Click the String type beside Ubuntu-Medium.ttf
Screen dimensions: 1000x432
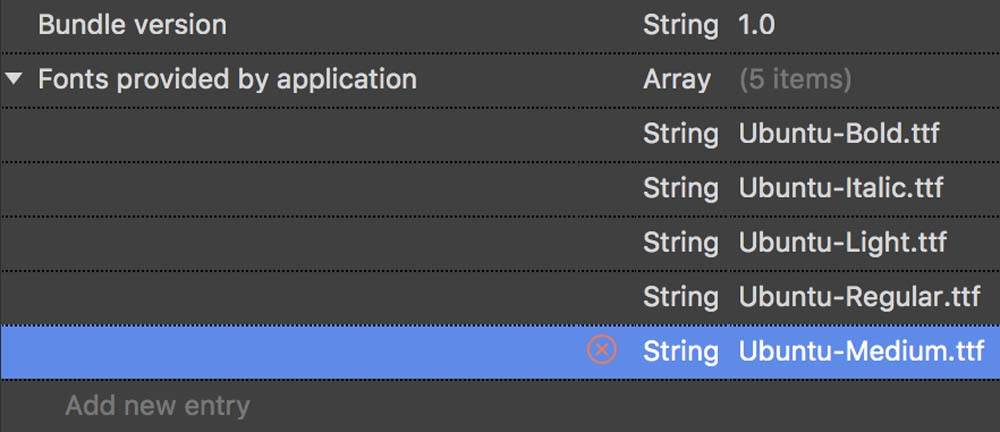(680, 351)
